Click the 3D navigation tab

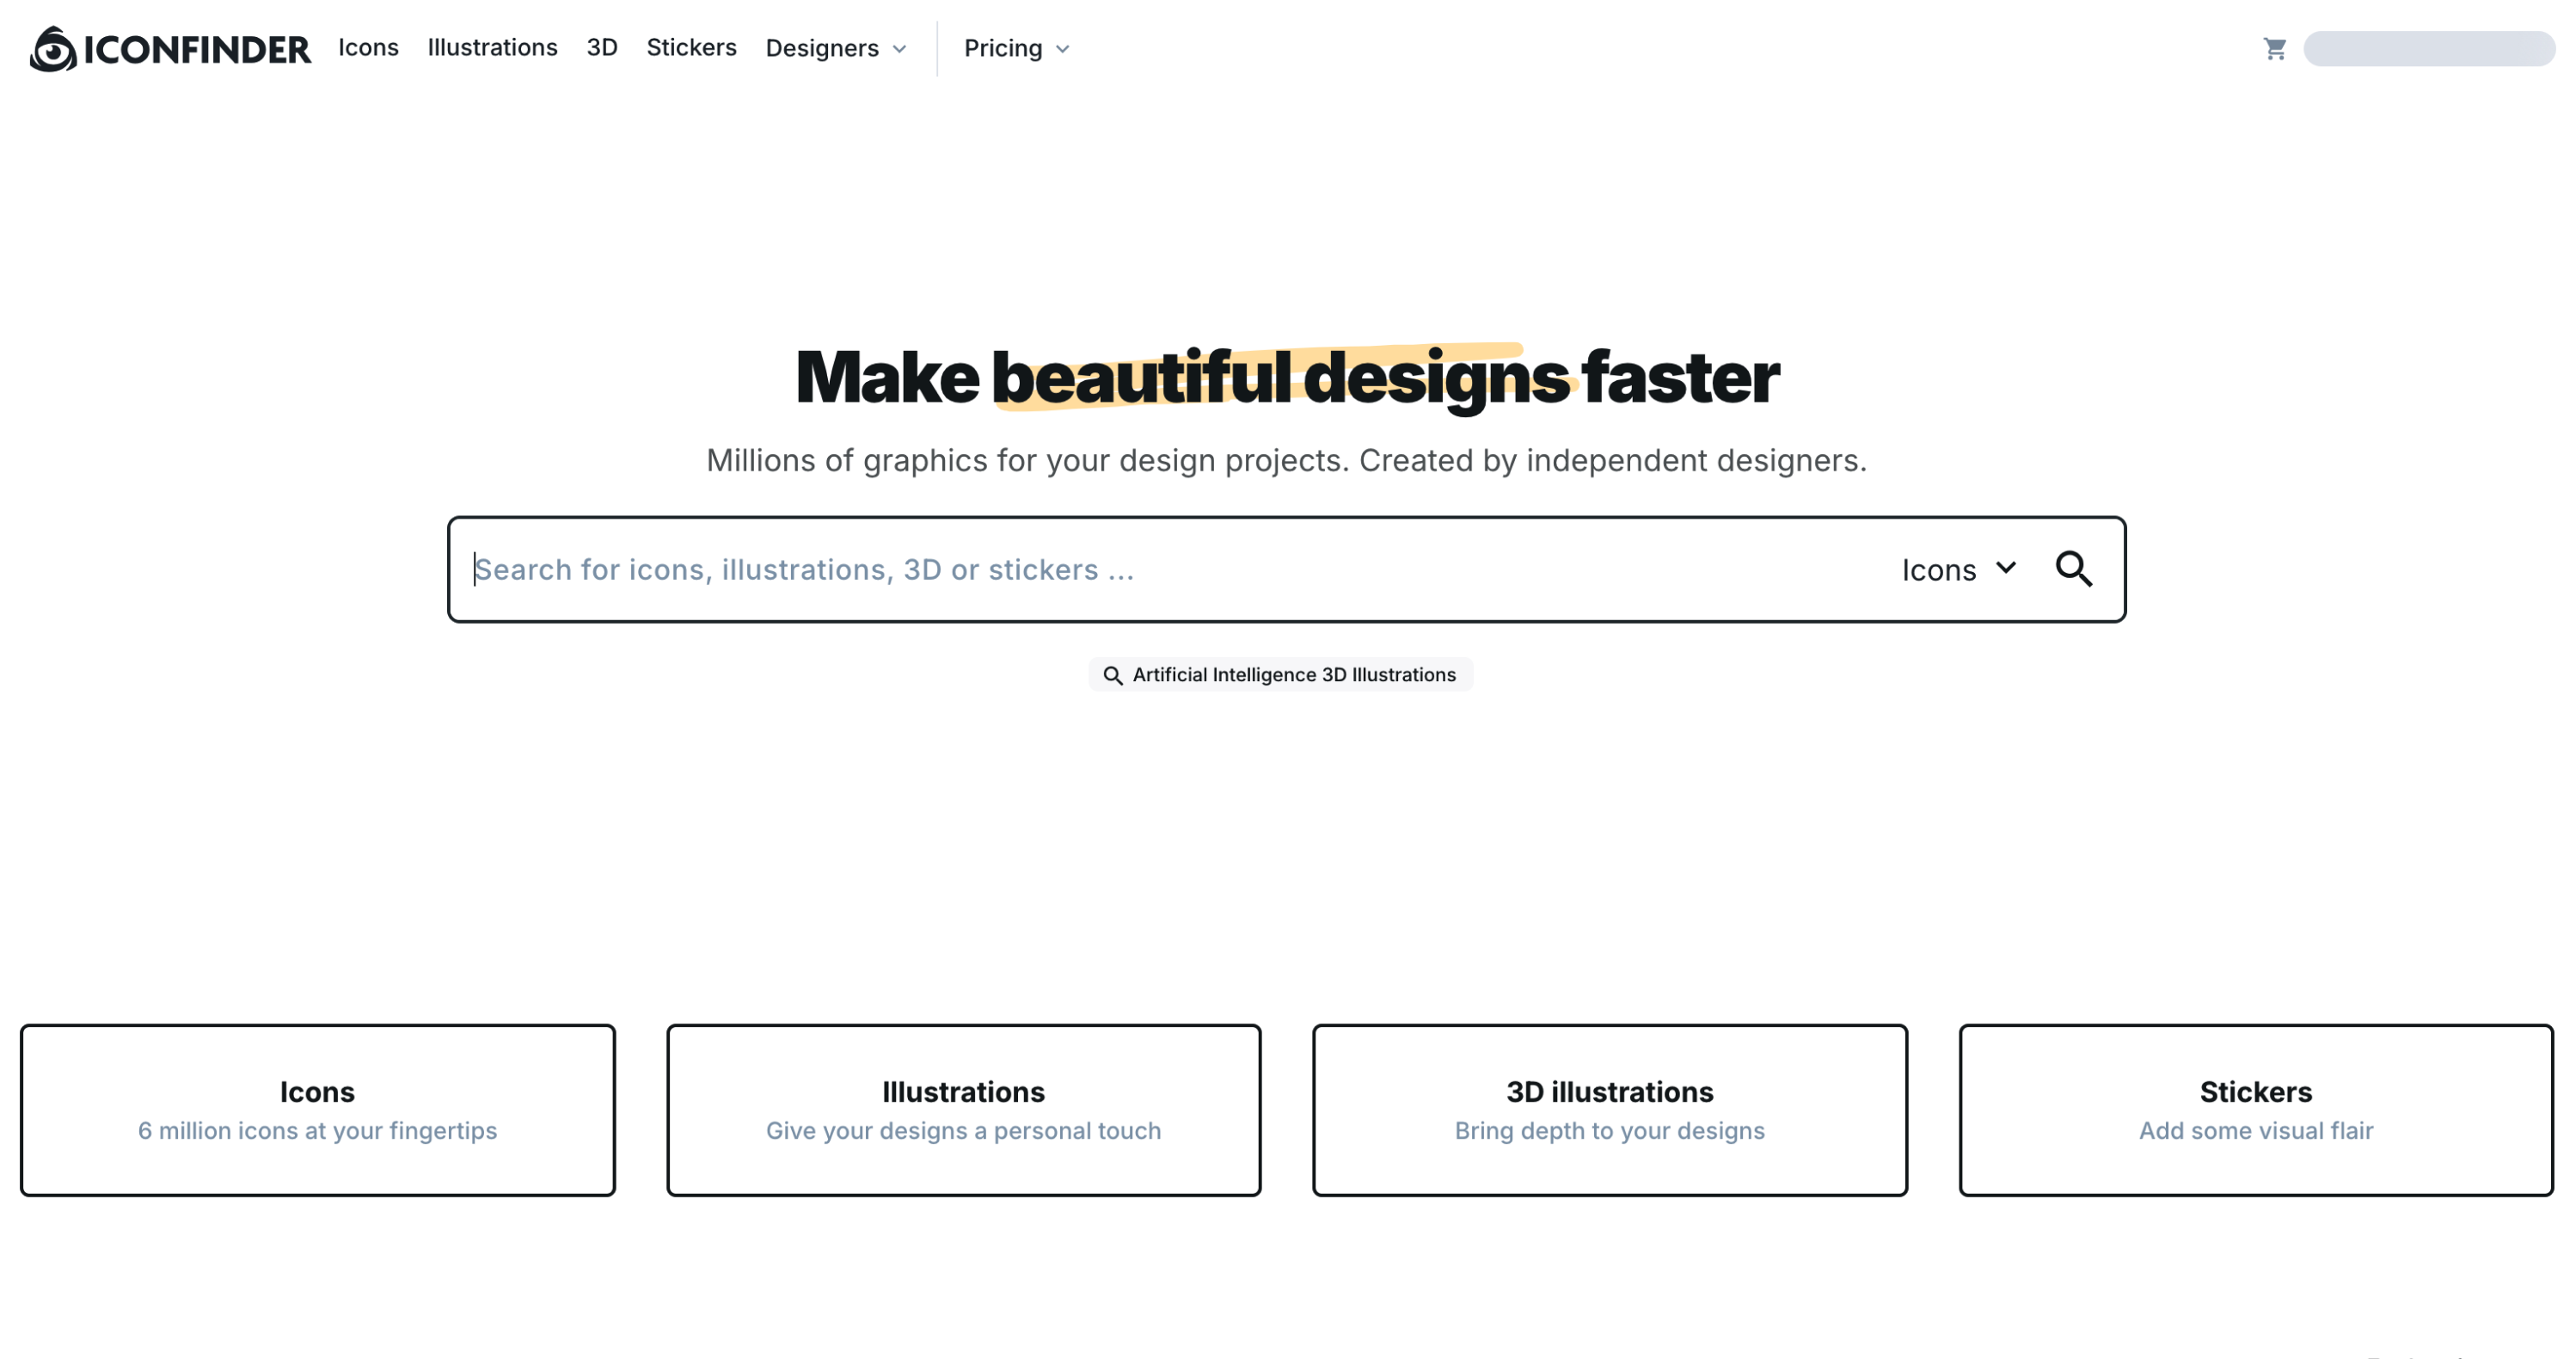601,46
